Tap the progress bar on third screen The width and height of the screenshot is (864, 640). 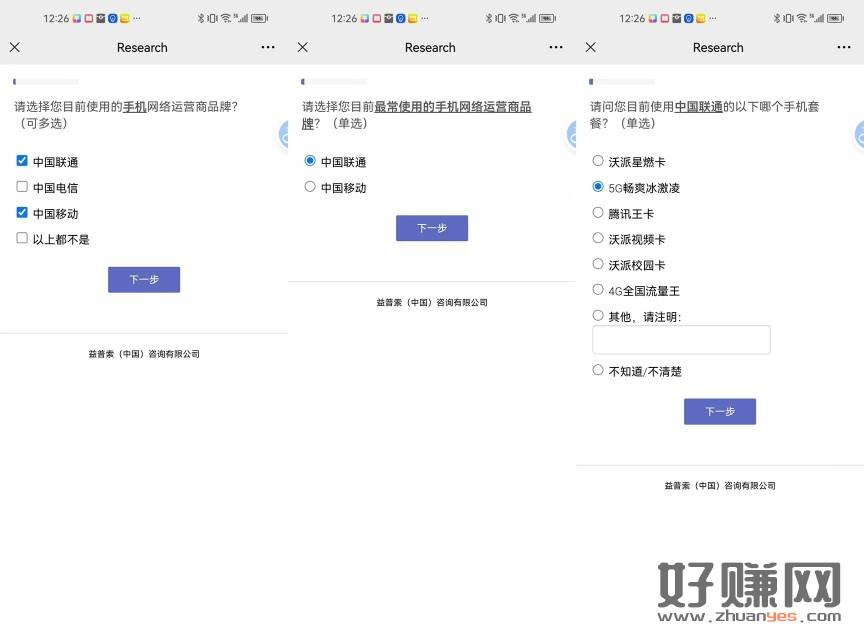pos(622,82)
